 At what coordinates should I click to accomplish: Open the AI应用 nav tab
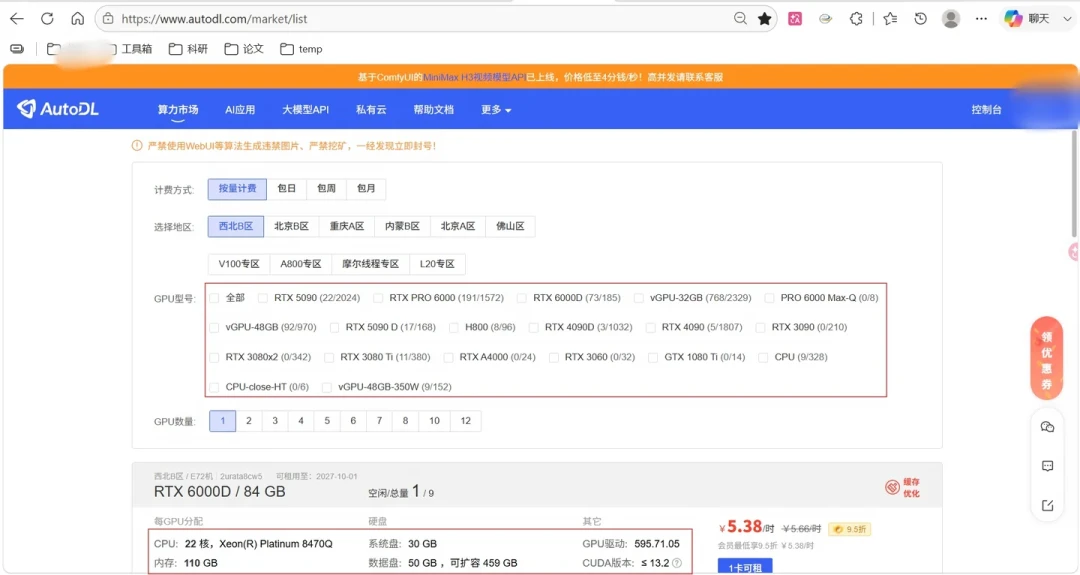click(x=240, y=109)
